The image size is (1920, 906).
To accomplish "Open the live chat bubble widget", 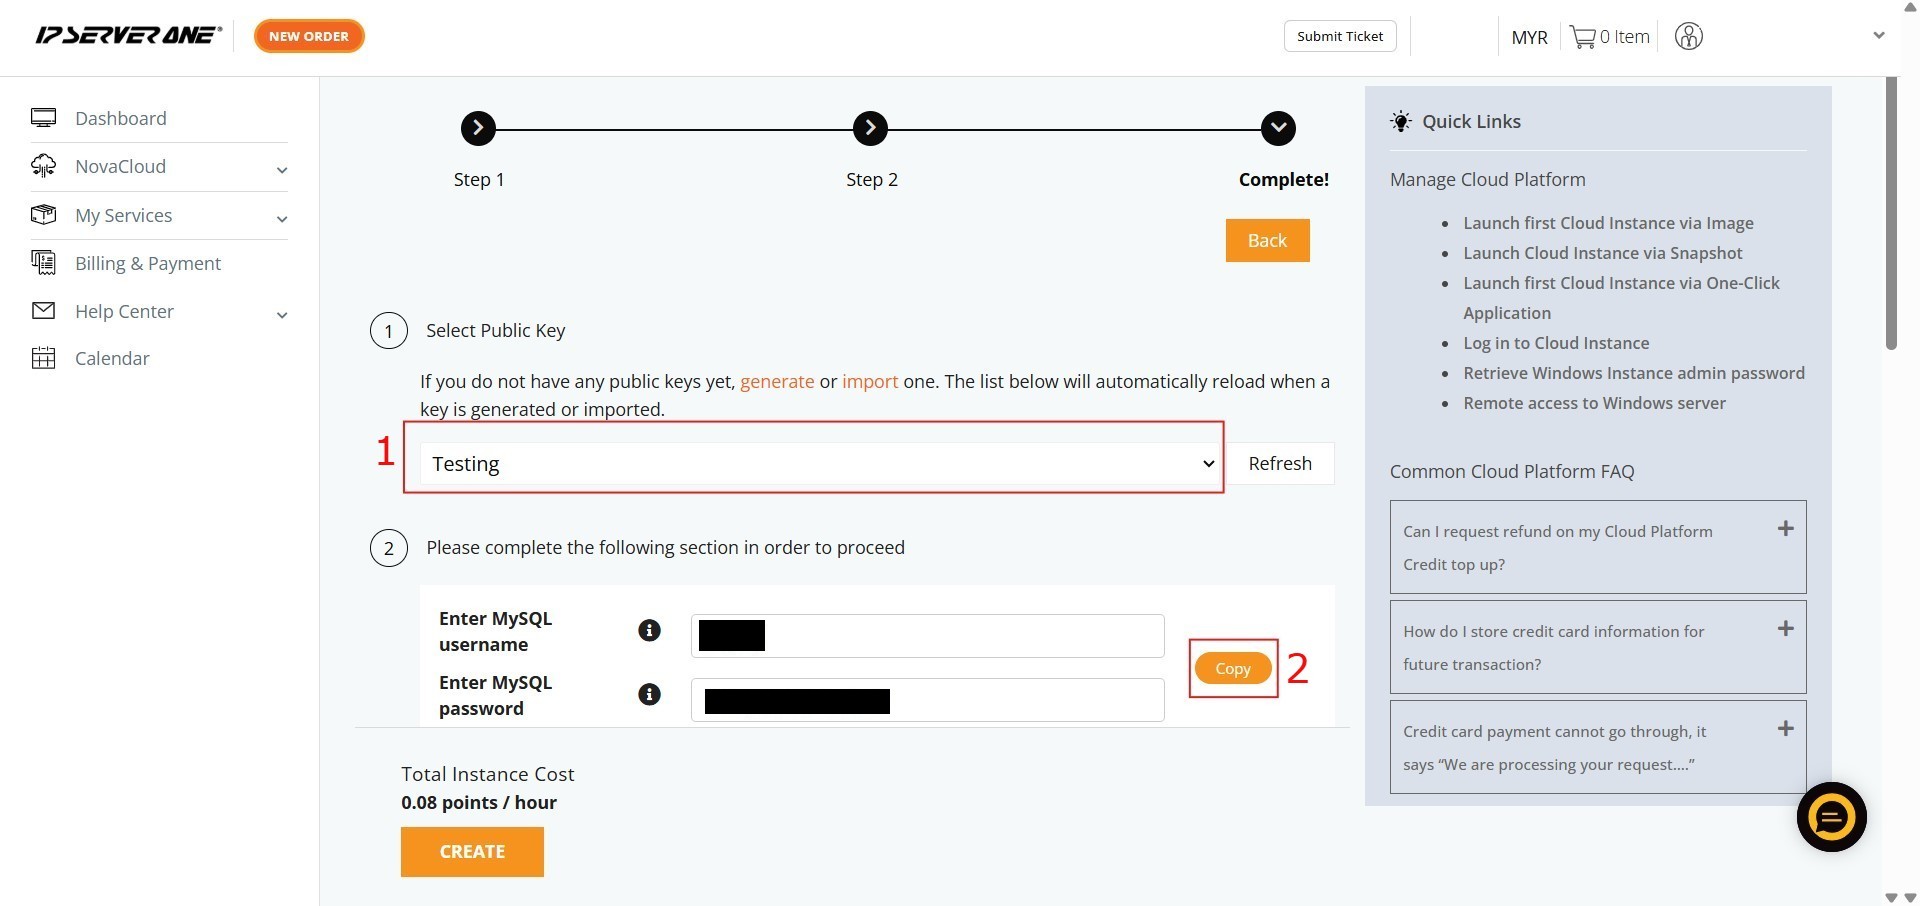I will 1831,817.
